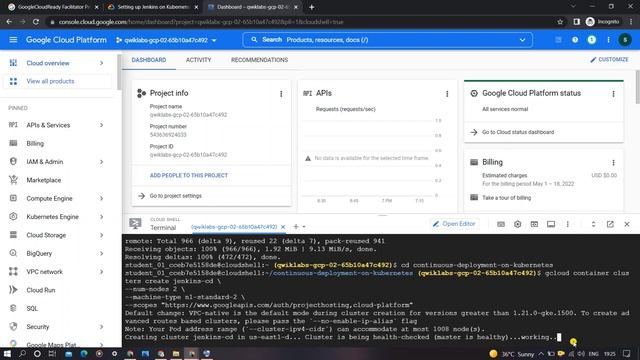Open the project selector dropdown
Screen dimensions: 640x360
click(x=166, y=40)
